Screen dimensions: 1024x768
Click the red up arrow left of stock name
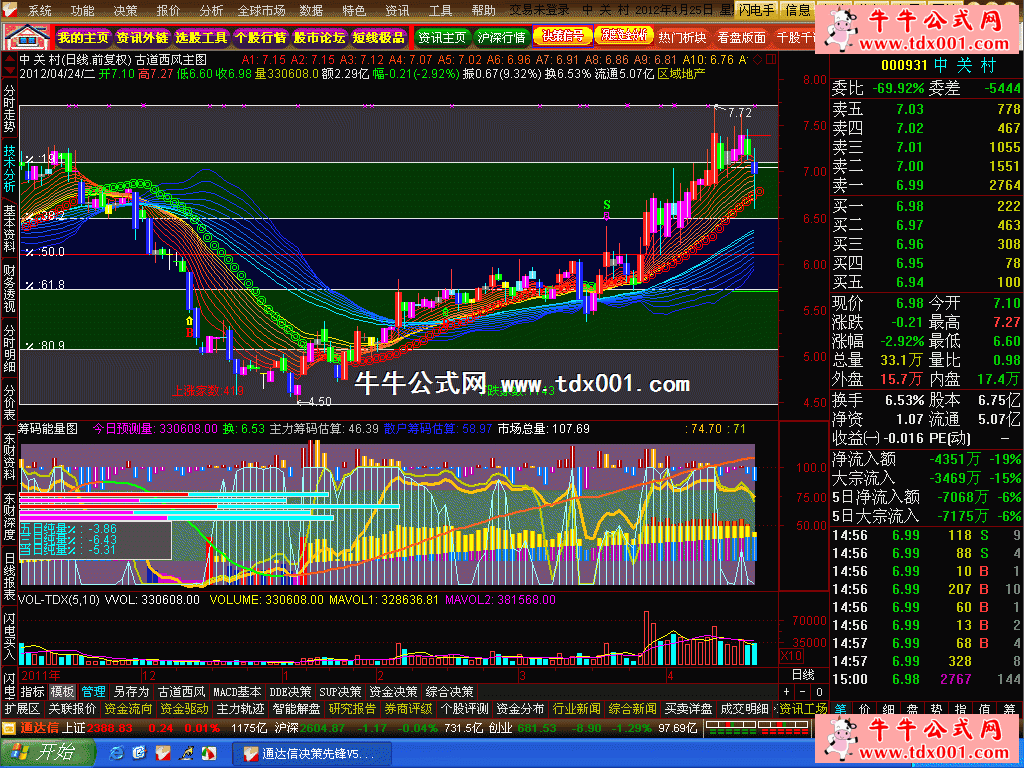tap(10, 59)
